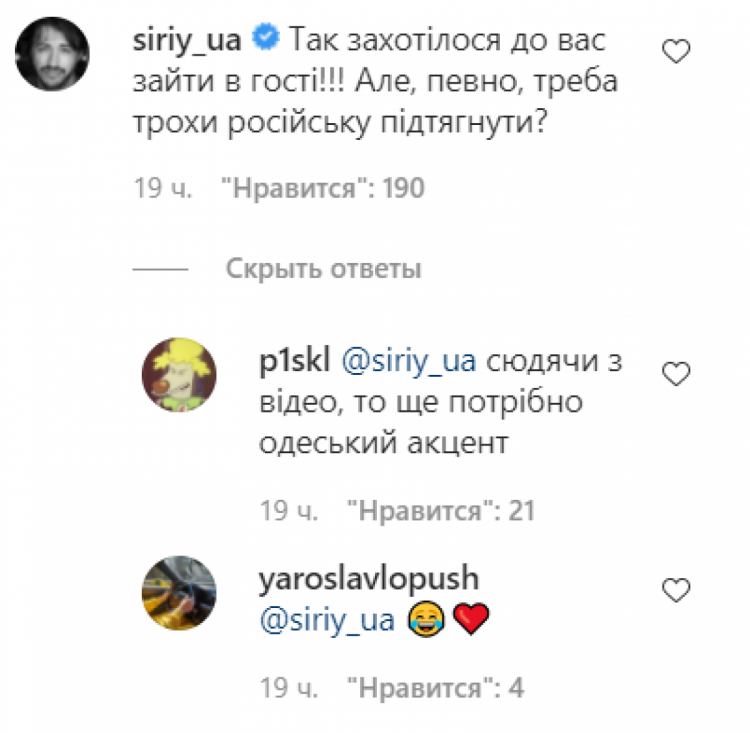Click the blue verified badge next to siriy_ua
This screenshot has height=733, width=750.
point(265,37)
